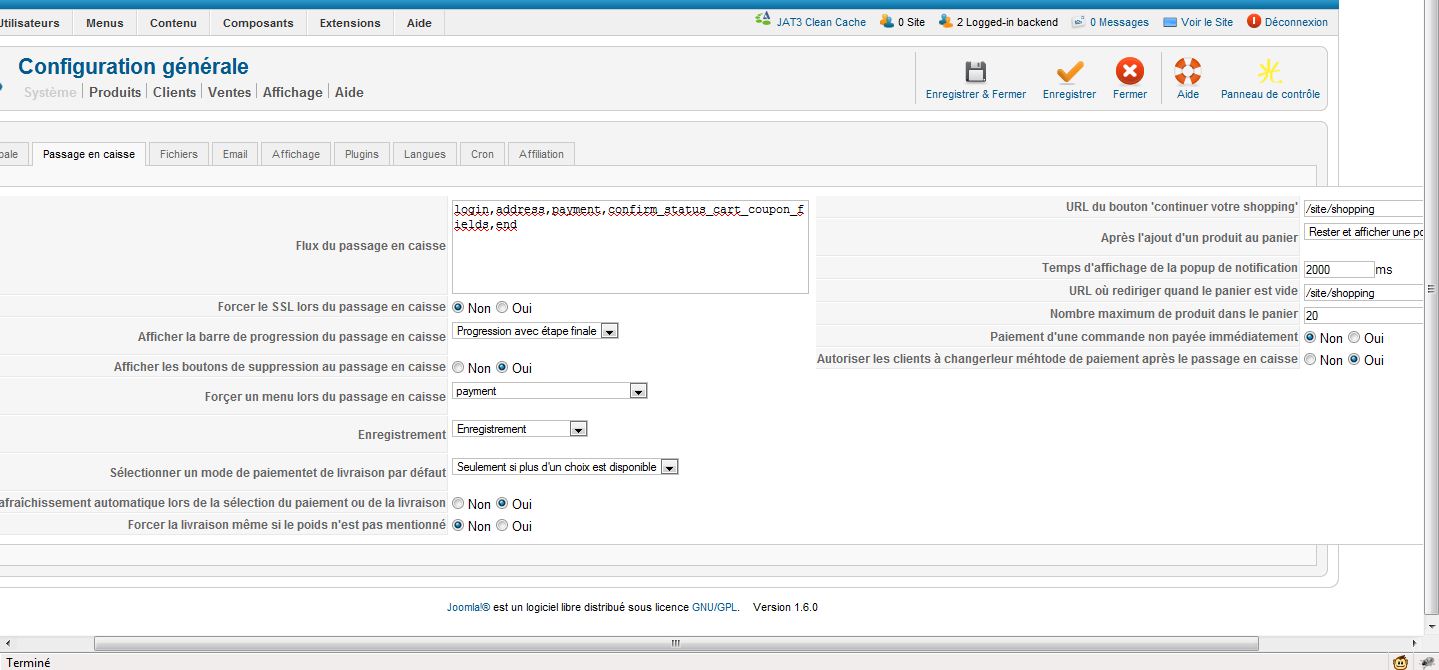Screen dimensions: 1439x670
Task: Switch to the Email tab
Action: click(235, 154)
